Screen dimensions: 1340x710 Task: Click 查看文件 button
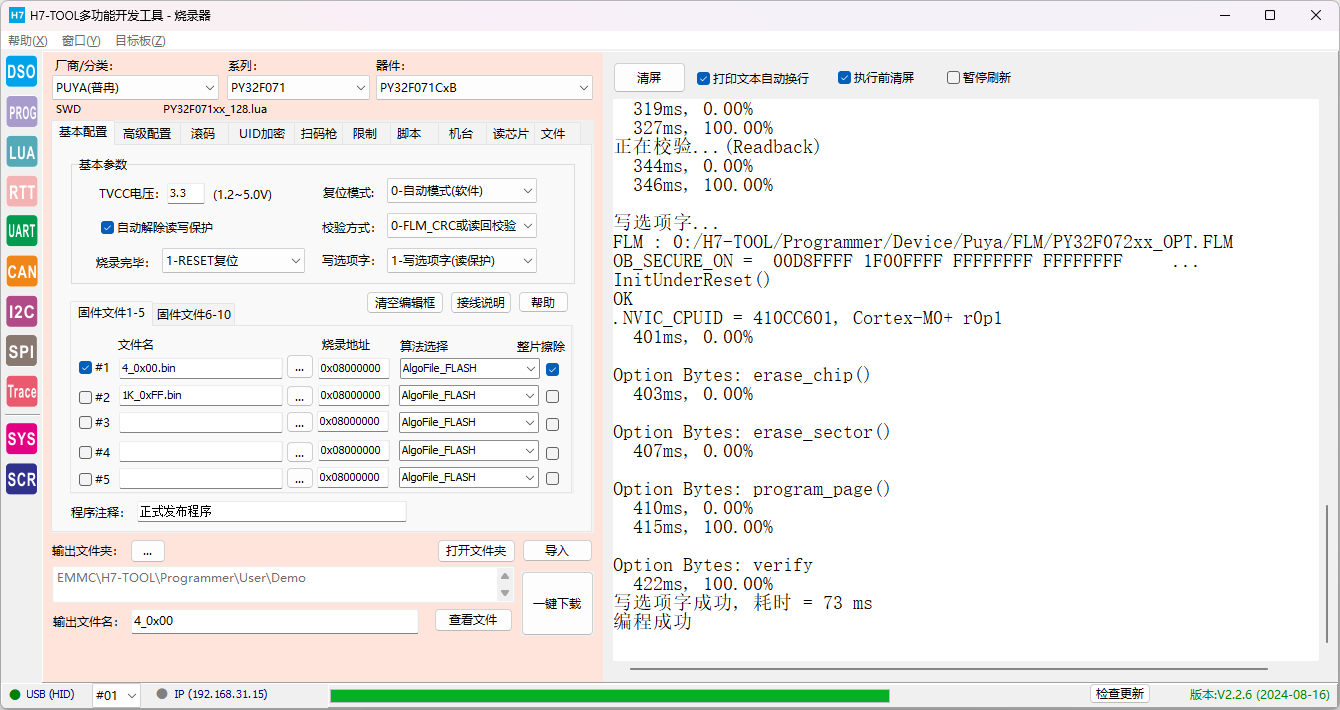(x=473, y=620)
